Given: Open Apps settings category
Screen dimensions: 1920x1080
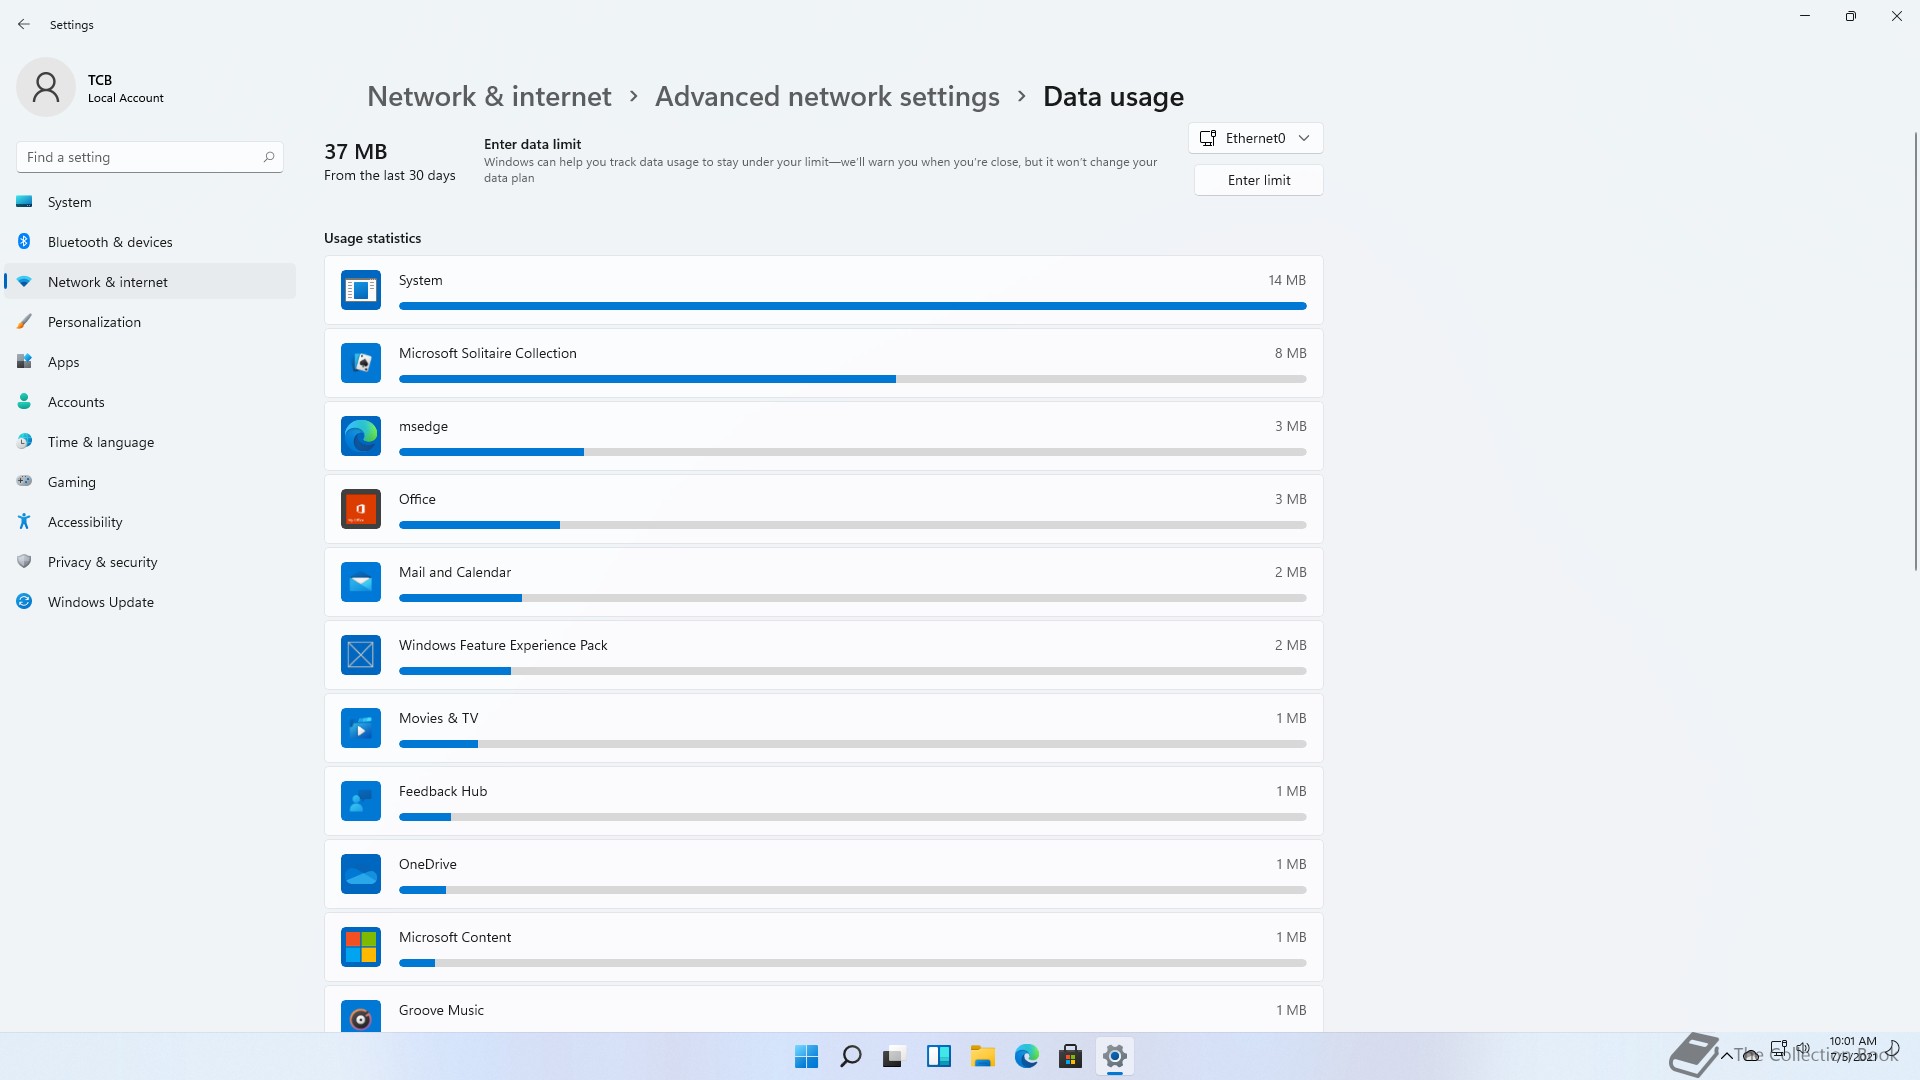Looking at the screenshot, I should tap(150, 362).
